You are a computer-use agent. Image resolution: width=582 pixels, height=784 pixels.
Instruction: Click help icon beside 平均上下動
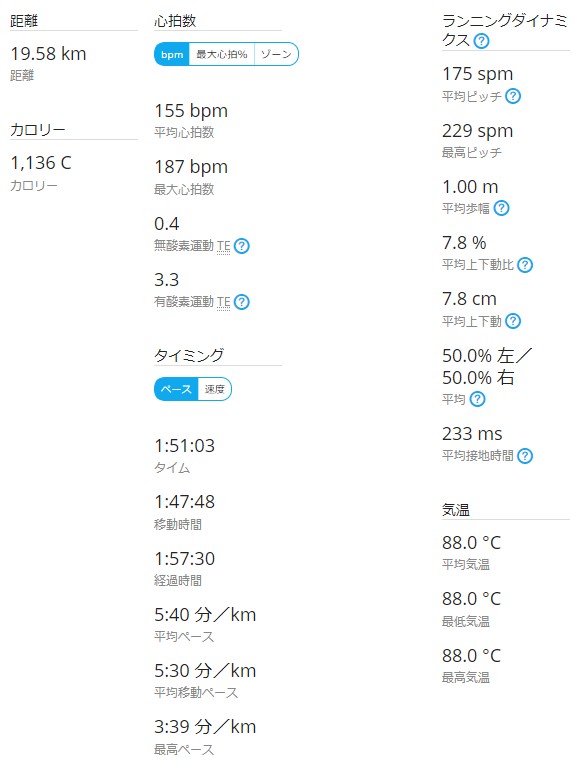[x=513, y=321]
